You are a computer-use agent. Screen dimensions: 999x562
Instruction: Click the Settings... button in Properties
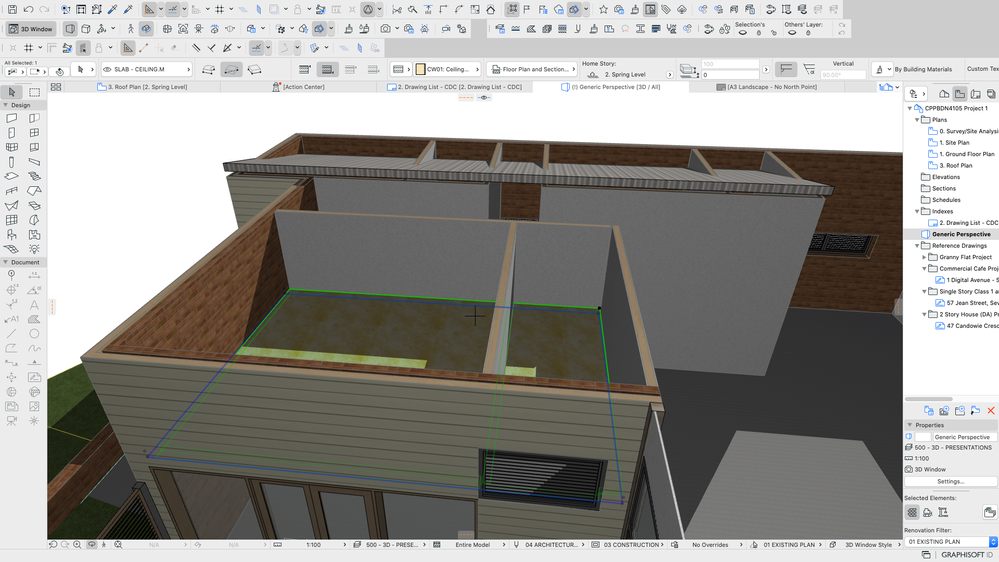pyautogui.click(x=950, y=481)
